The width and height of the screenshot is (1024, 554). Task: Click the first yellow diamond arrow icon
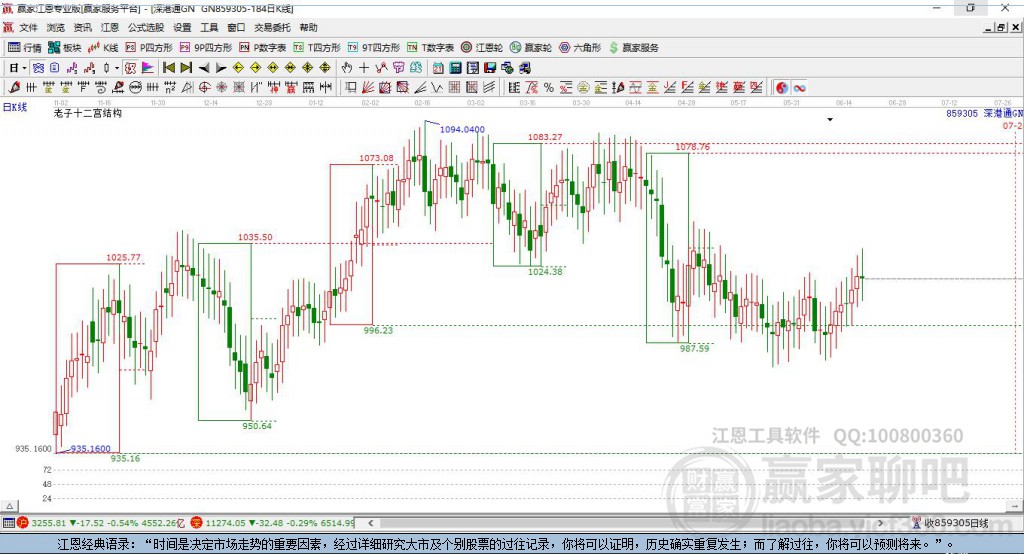click(x=238, y=68)
